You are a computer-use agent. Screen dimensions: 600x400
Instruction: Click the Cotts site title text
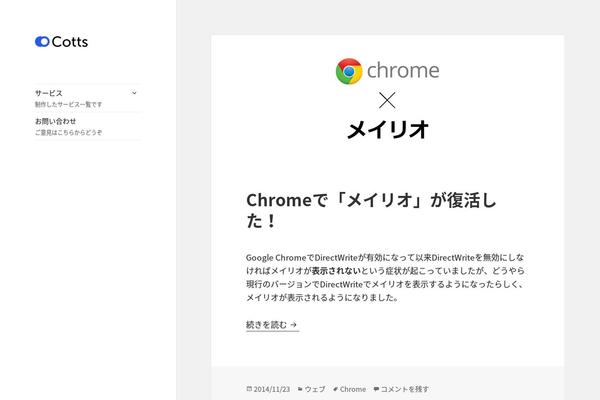tap(70, 42)
